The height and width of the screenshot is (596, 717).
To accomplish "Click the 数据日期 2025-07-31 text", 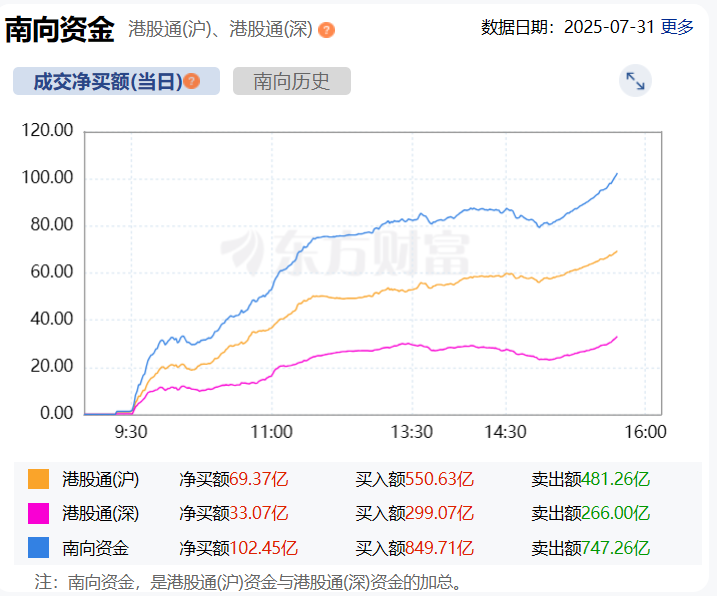I will point(567,27).
